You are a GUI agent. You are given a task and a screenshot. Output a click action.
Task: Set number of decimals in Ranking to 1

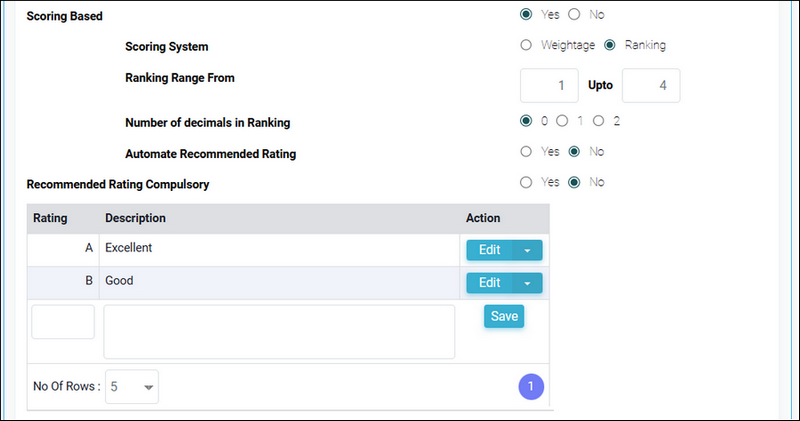pyautogui.click(x=562, y=121)
